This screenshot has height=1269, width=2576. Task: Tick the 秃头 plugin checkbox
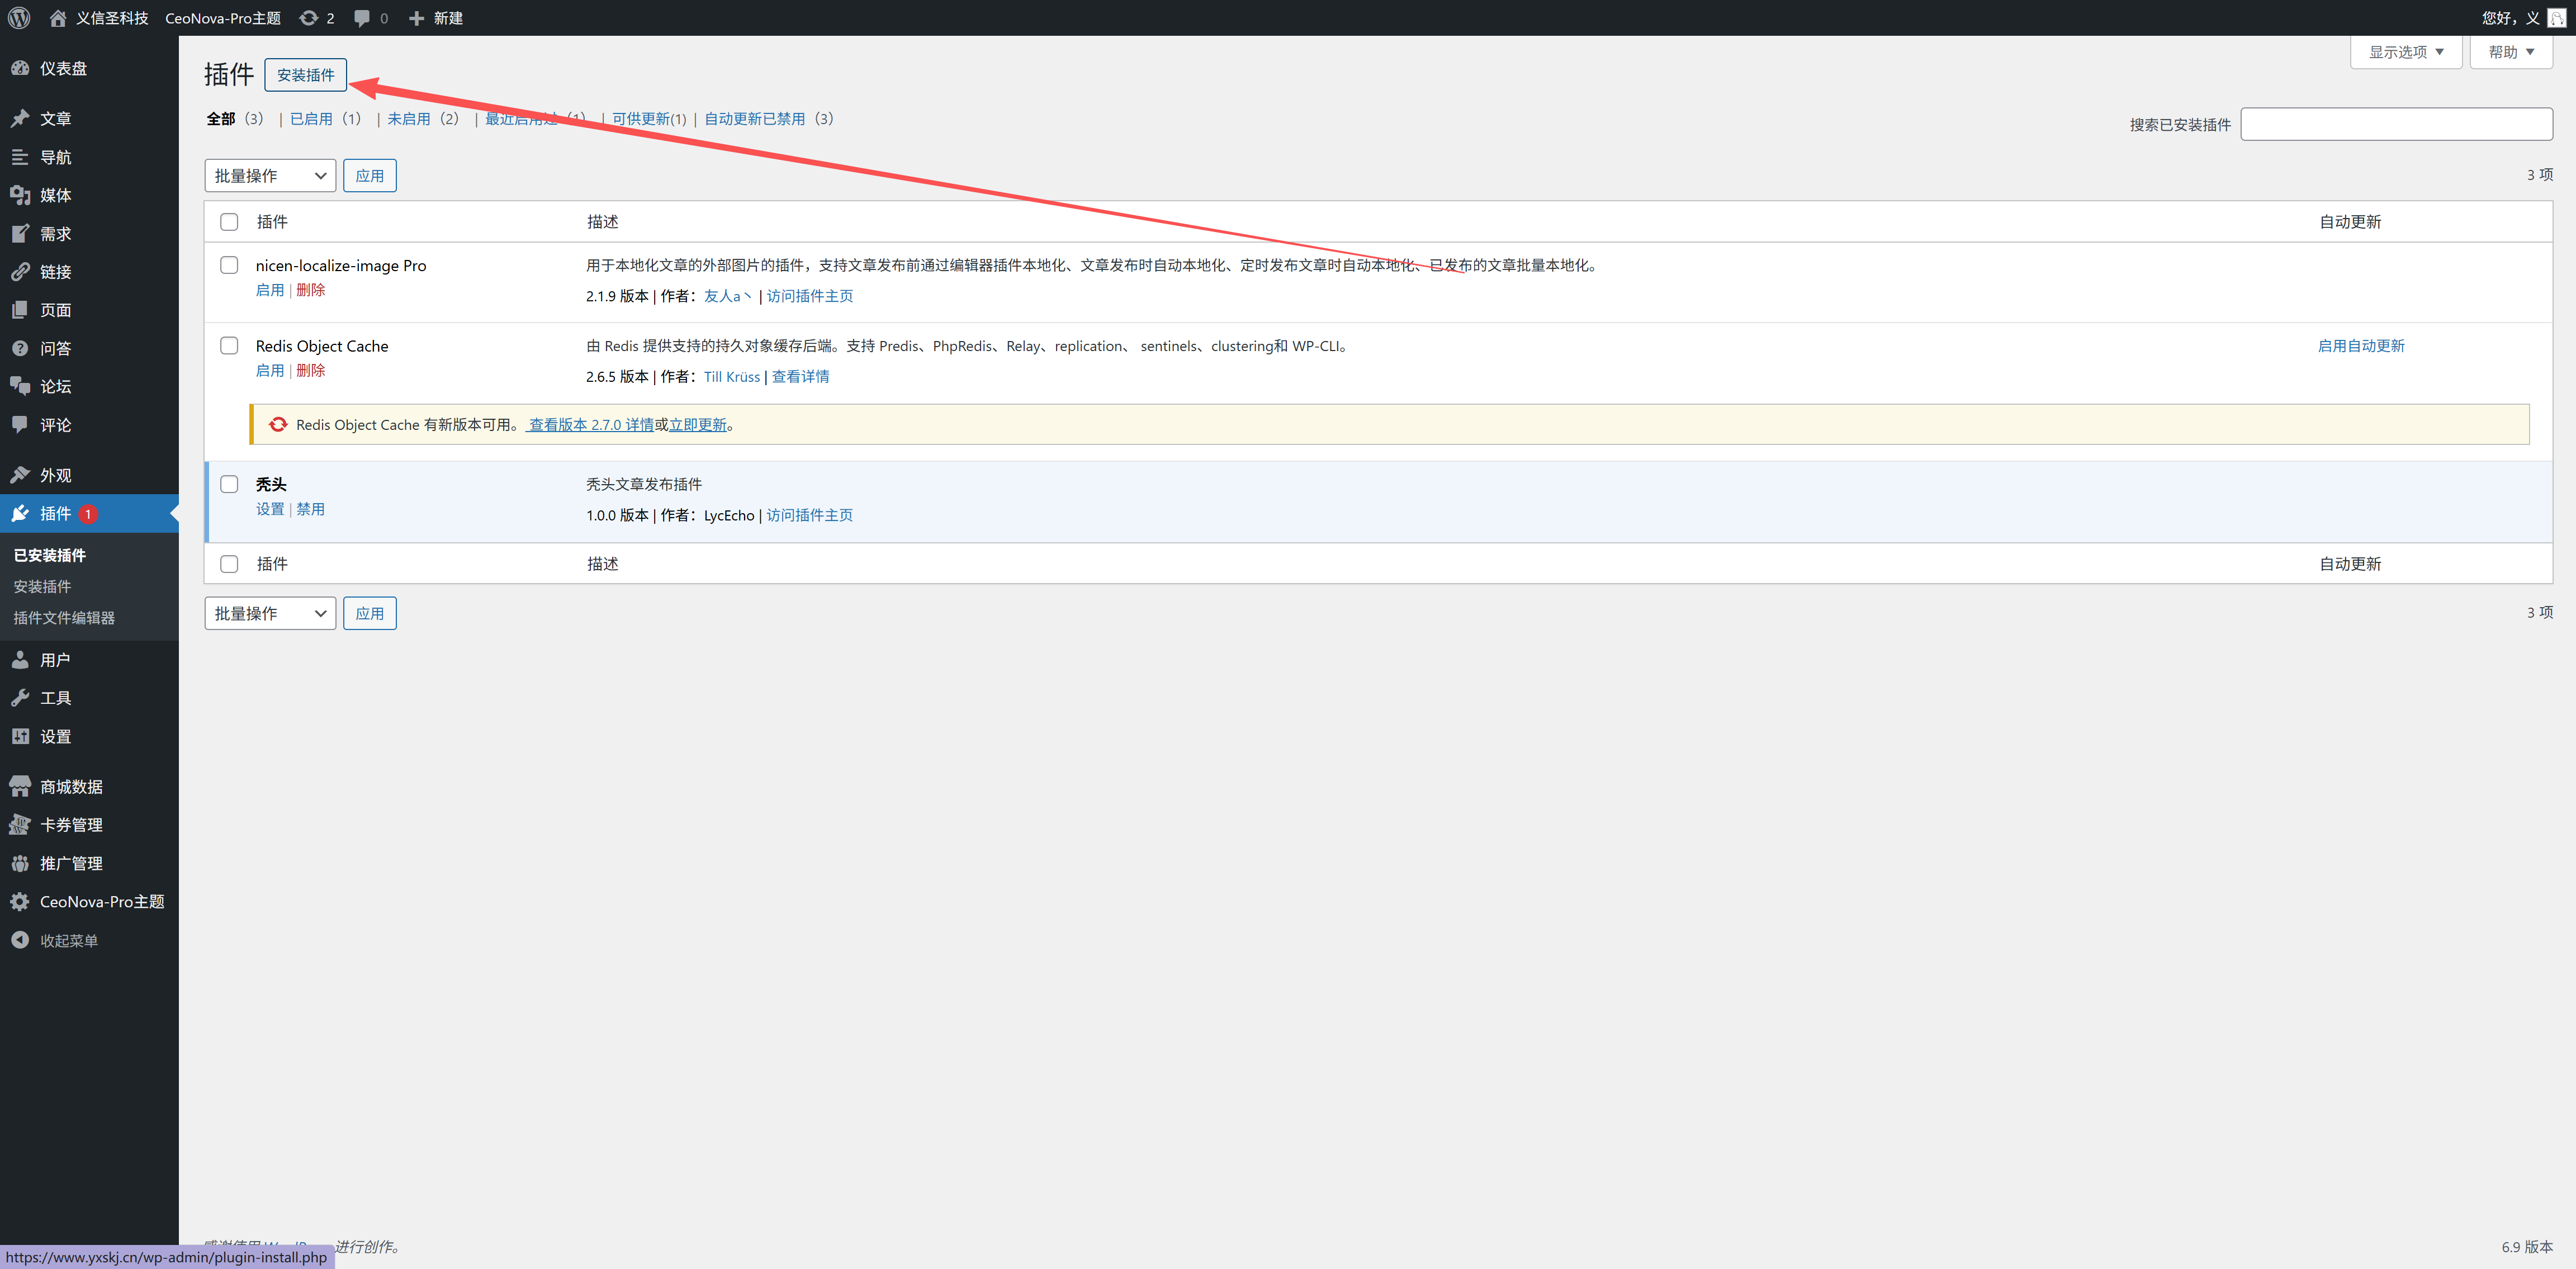(x=229, y=484)
